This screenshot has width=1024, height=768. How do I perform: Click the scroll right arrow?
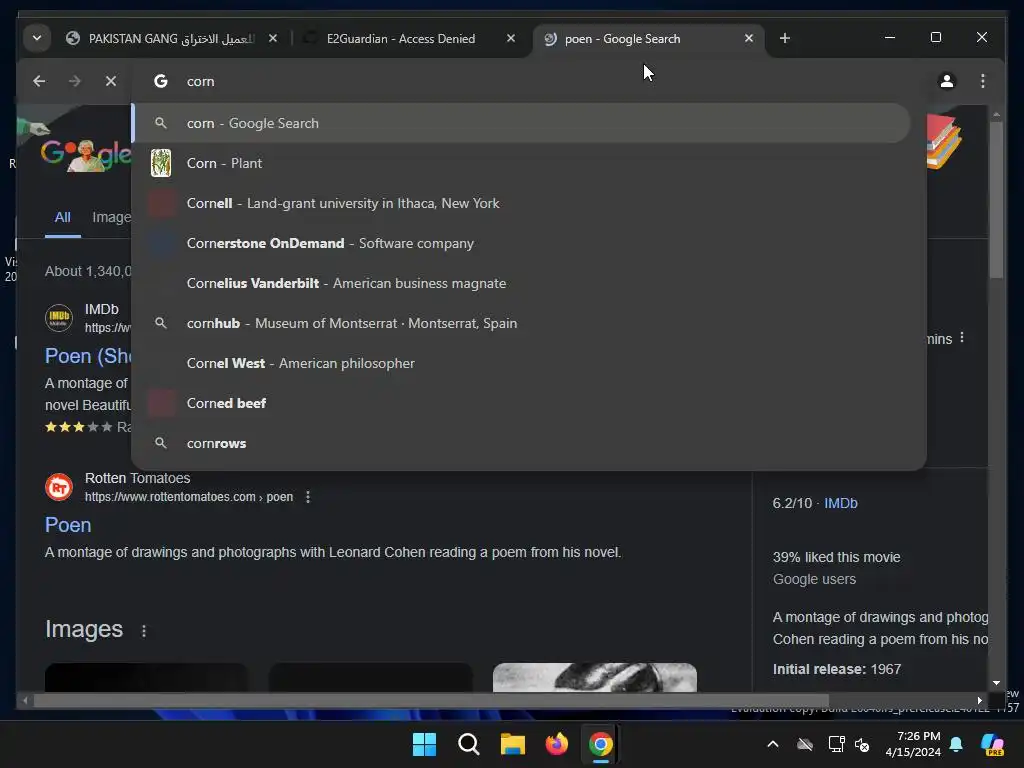979,700
